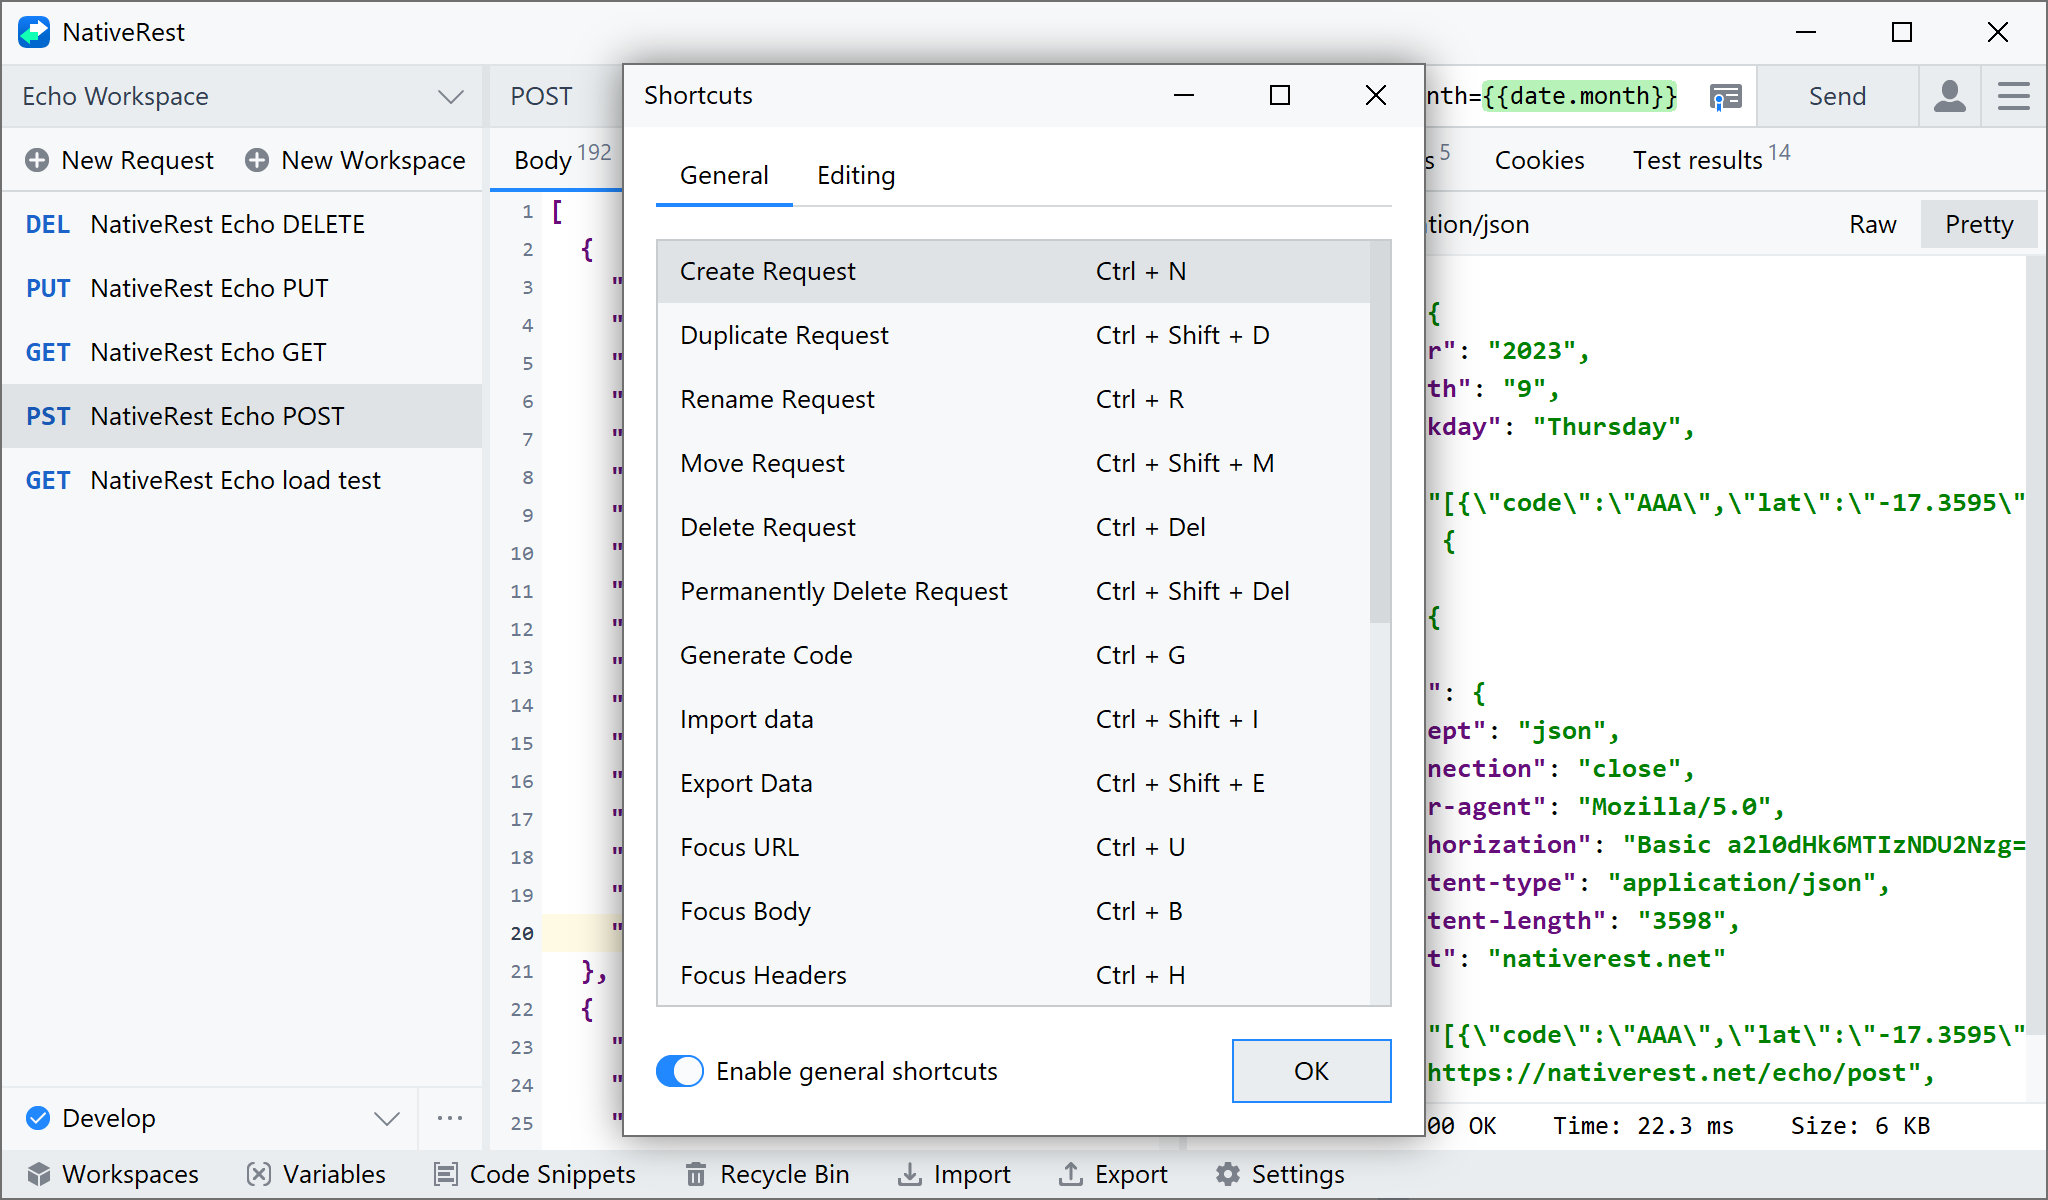The width and height of the screenshot is (2048, 1200).
Task: Minimize the Shortcuts dialog window
Action: (x=1184, y=95)
